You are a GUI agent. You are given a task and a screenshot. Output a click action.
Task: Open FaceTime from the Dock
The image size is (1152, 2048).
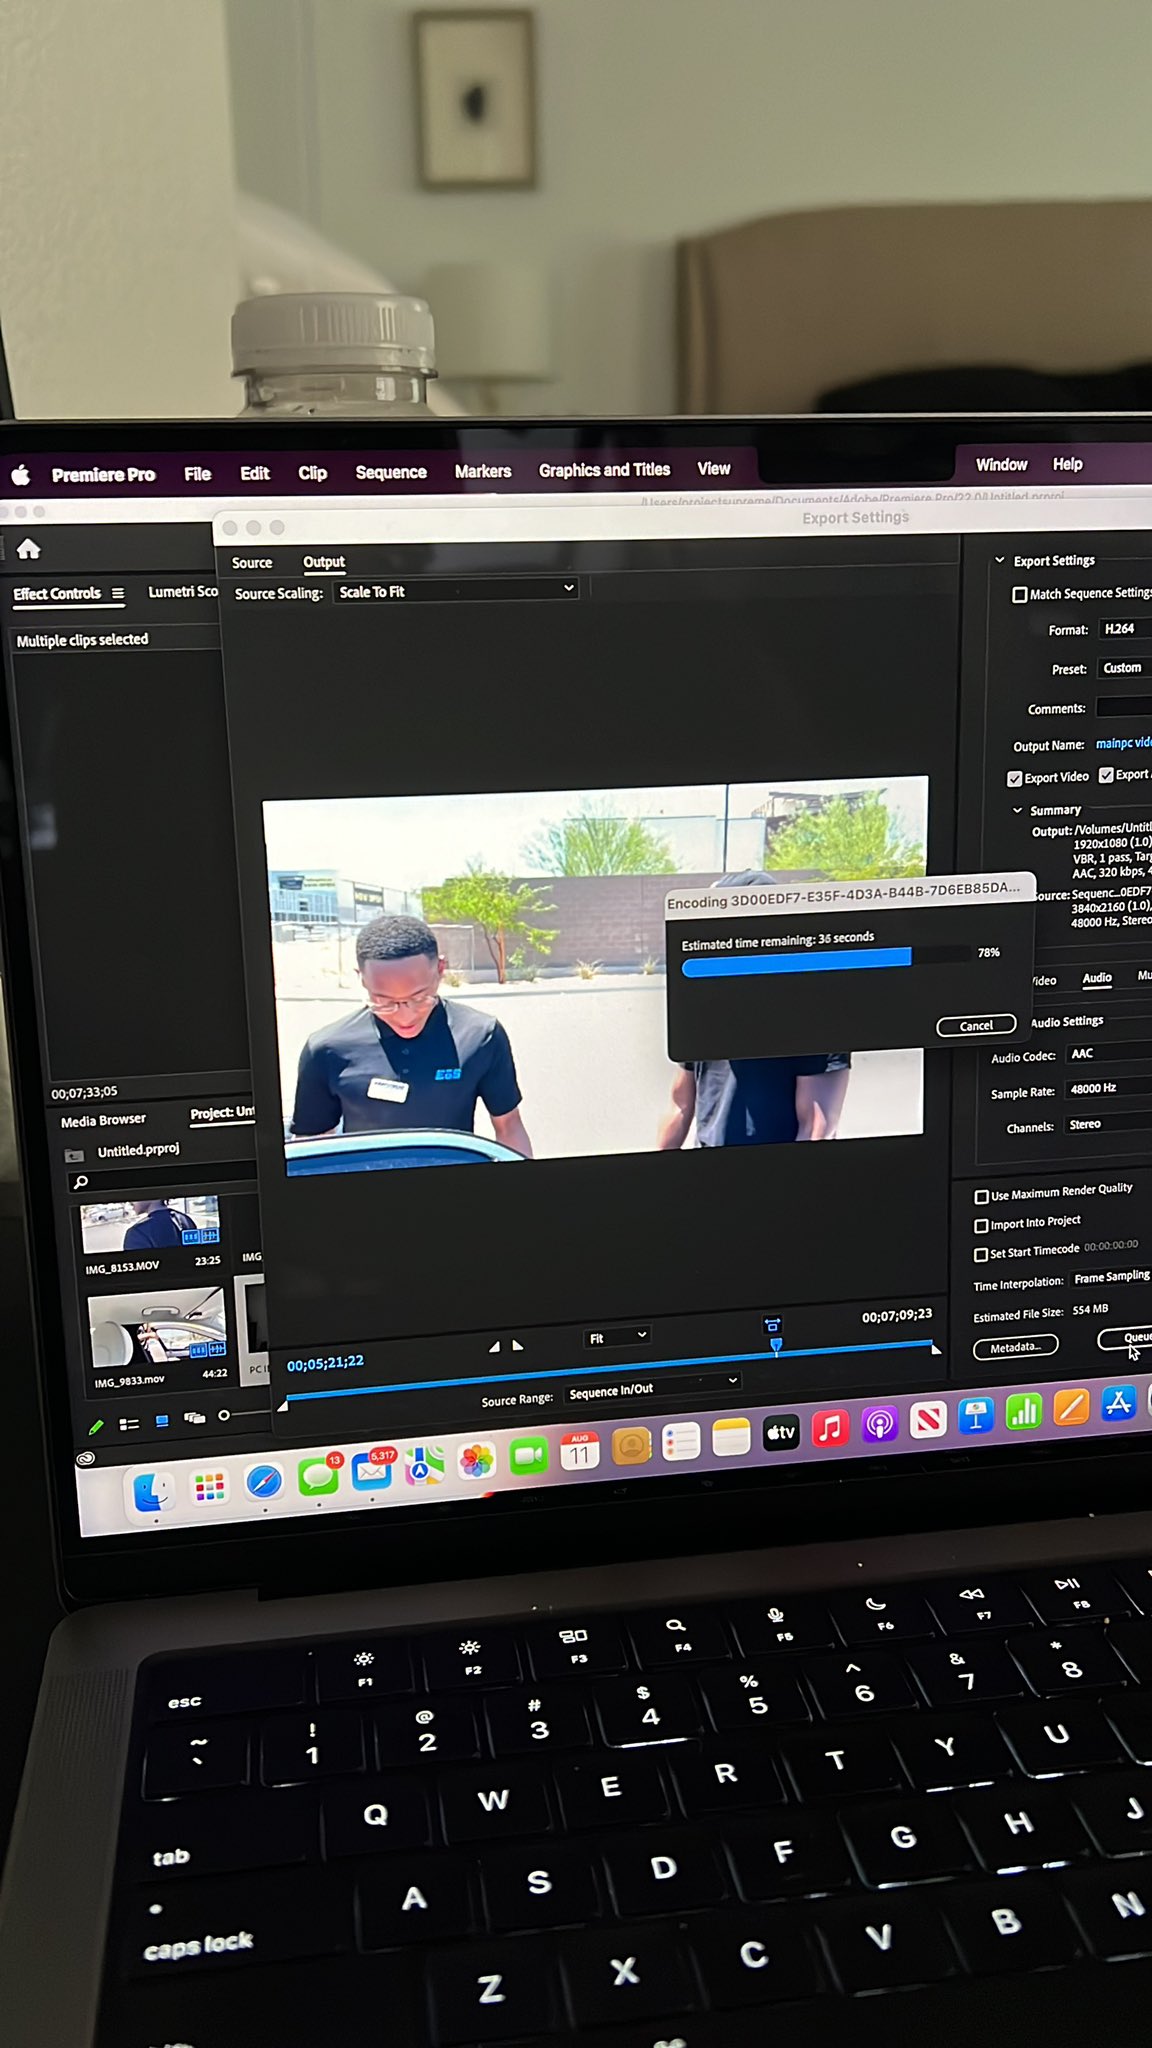tap(528, 1456)
